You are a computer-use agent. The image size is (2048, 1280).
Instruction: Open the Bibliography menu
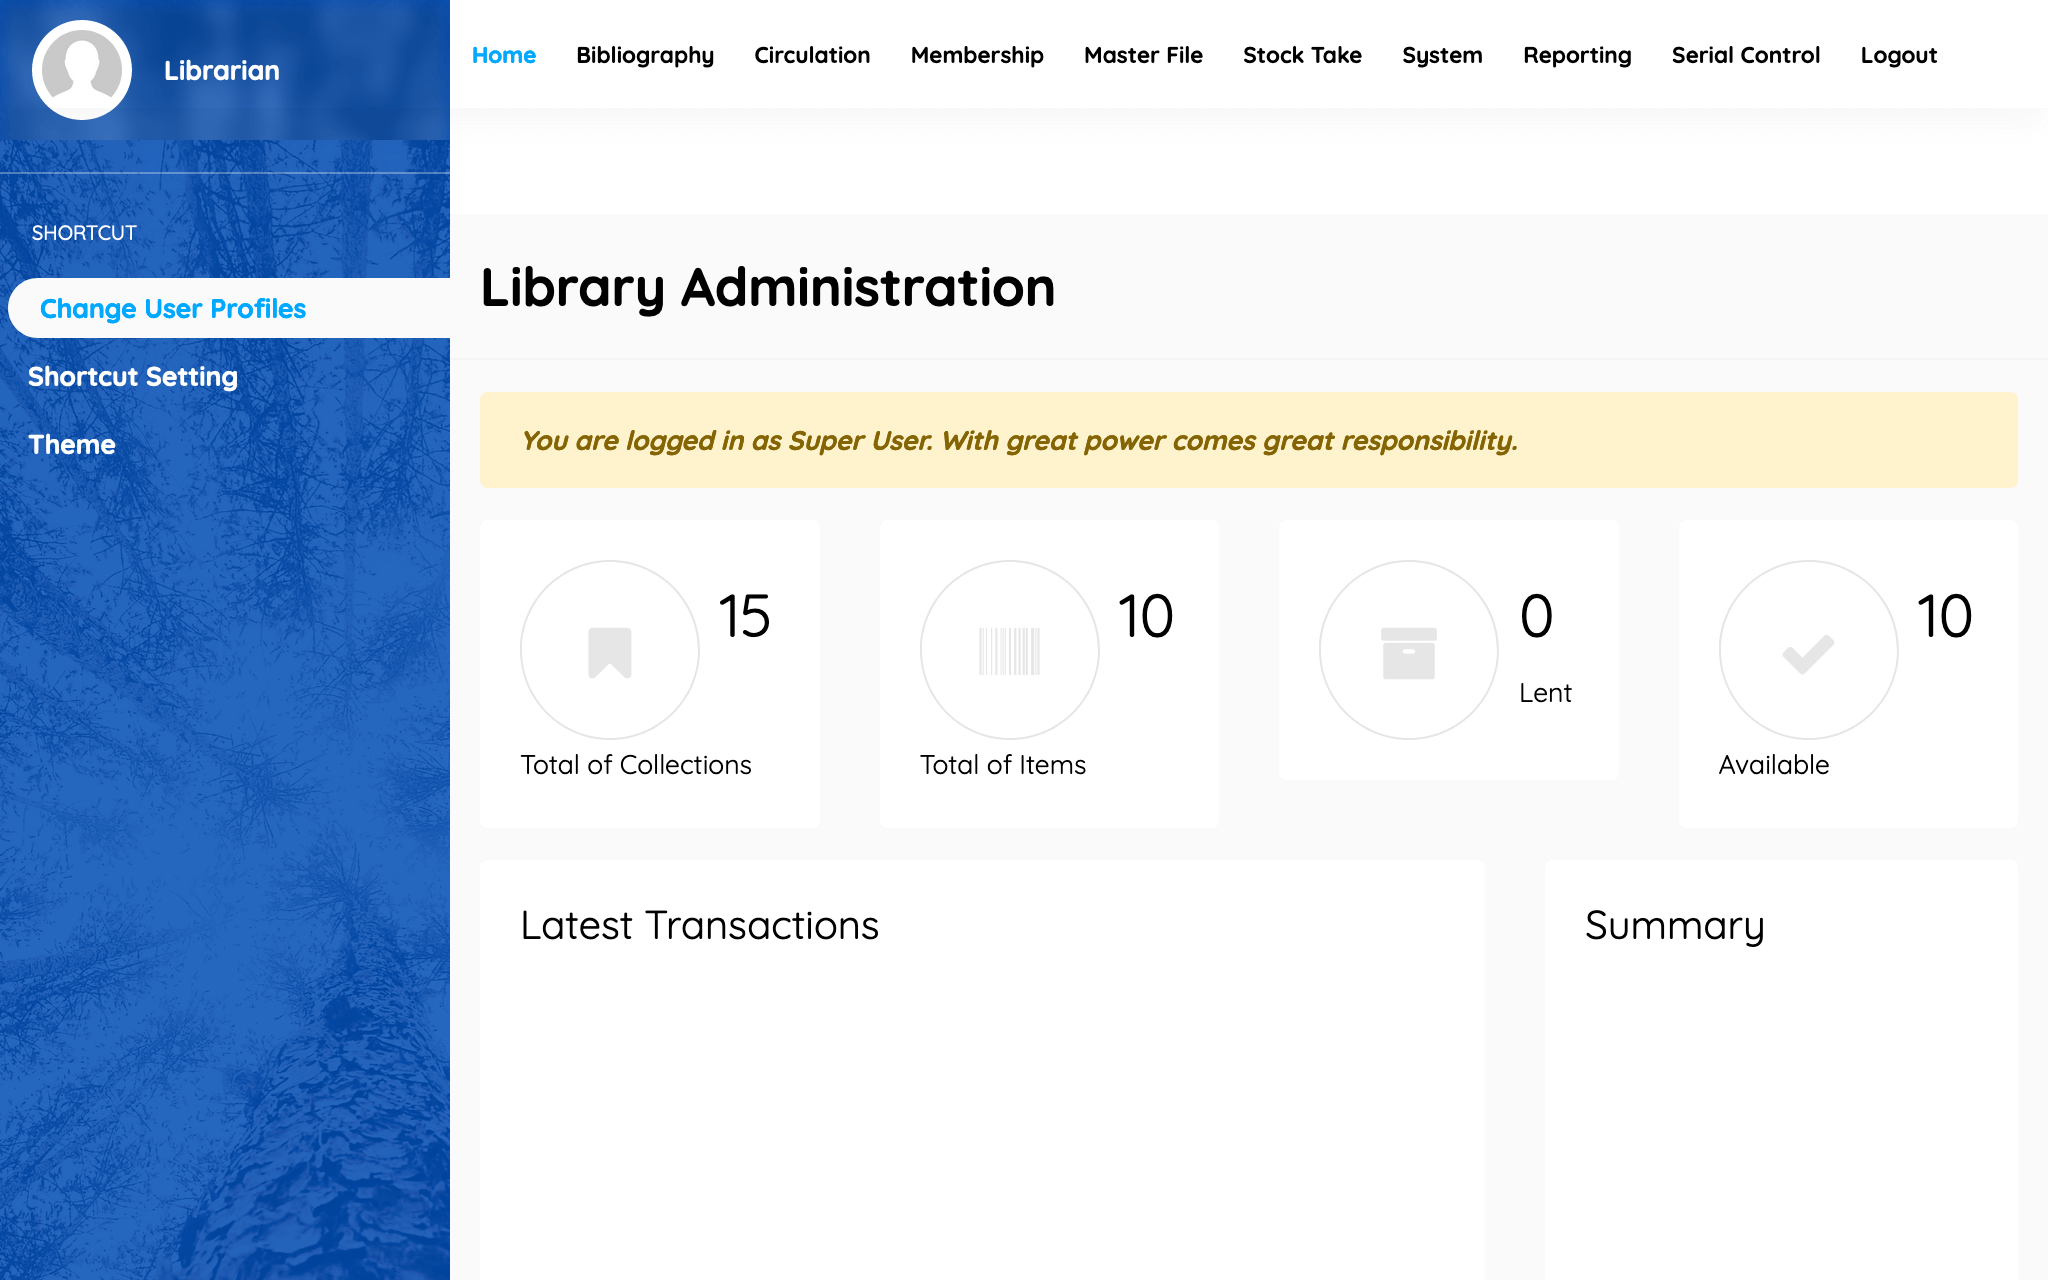[645, 55]
